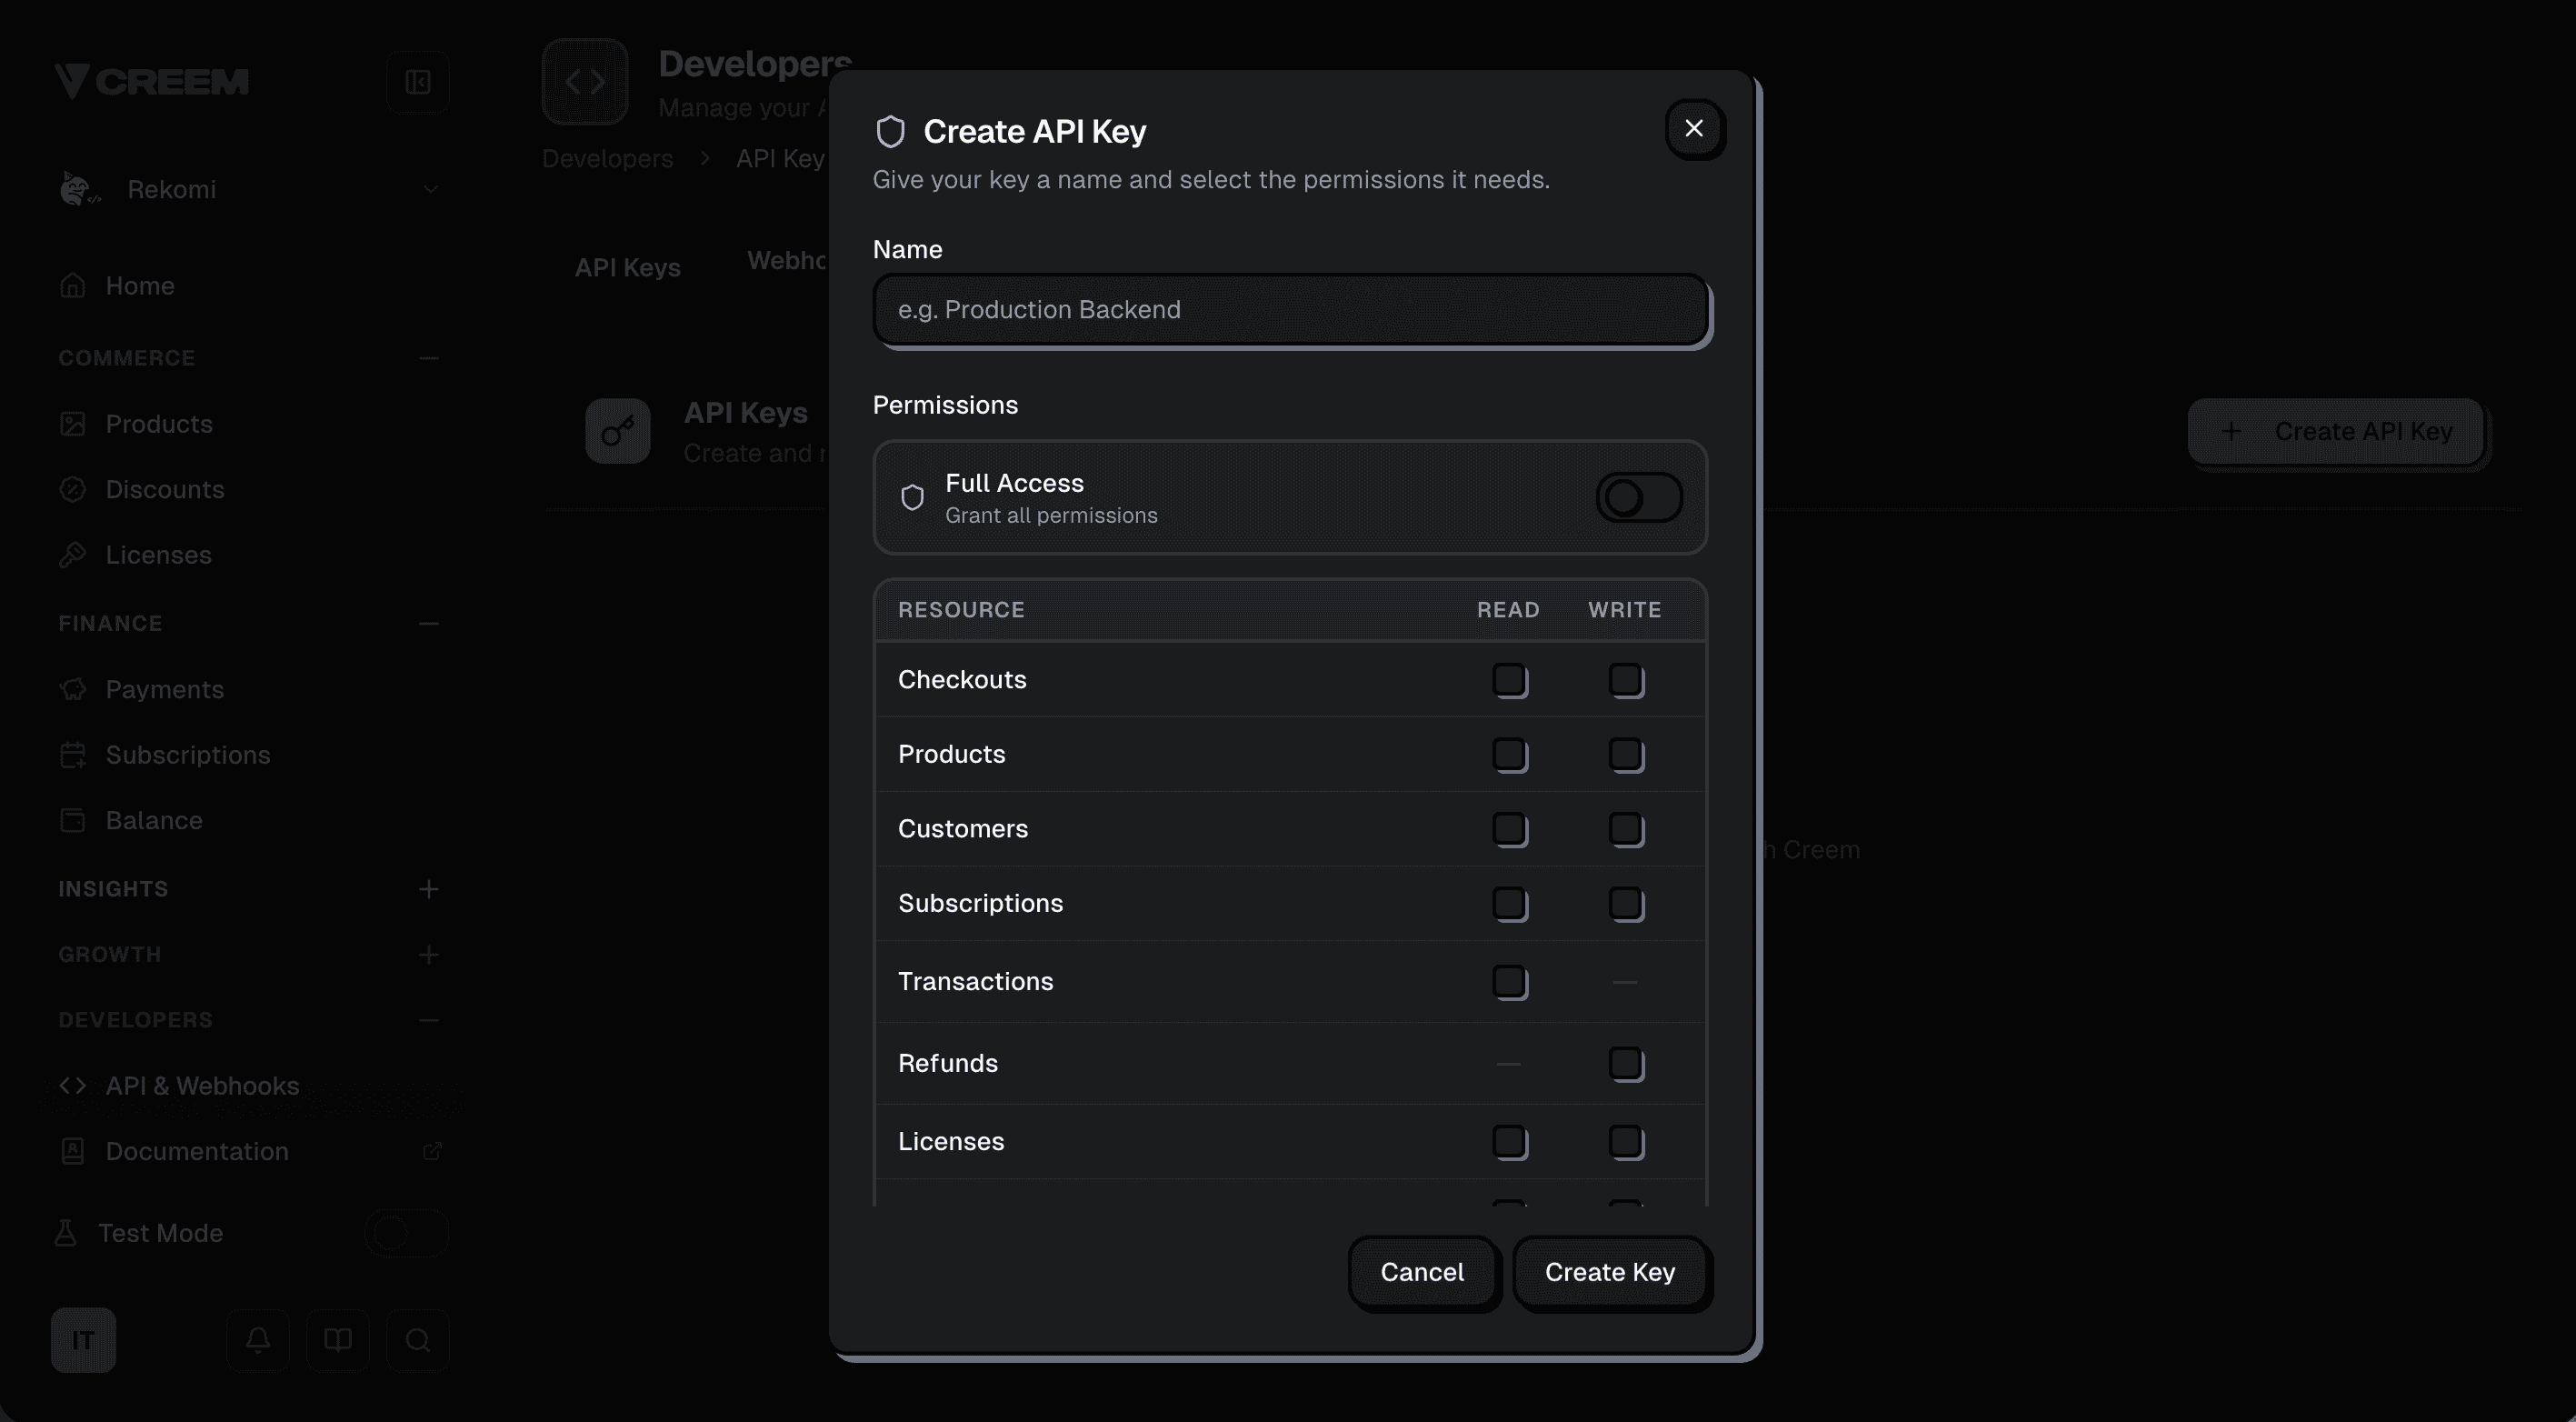Collapse sidebar with panel icon
This screenshot has height=1422, width=2576.
418,82
